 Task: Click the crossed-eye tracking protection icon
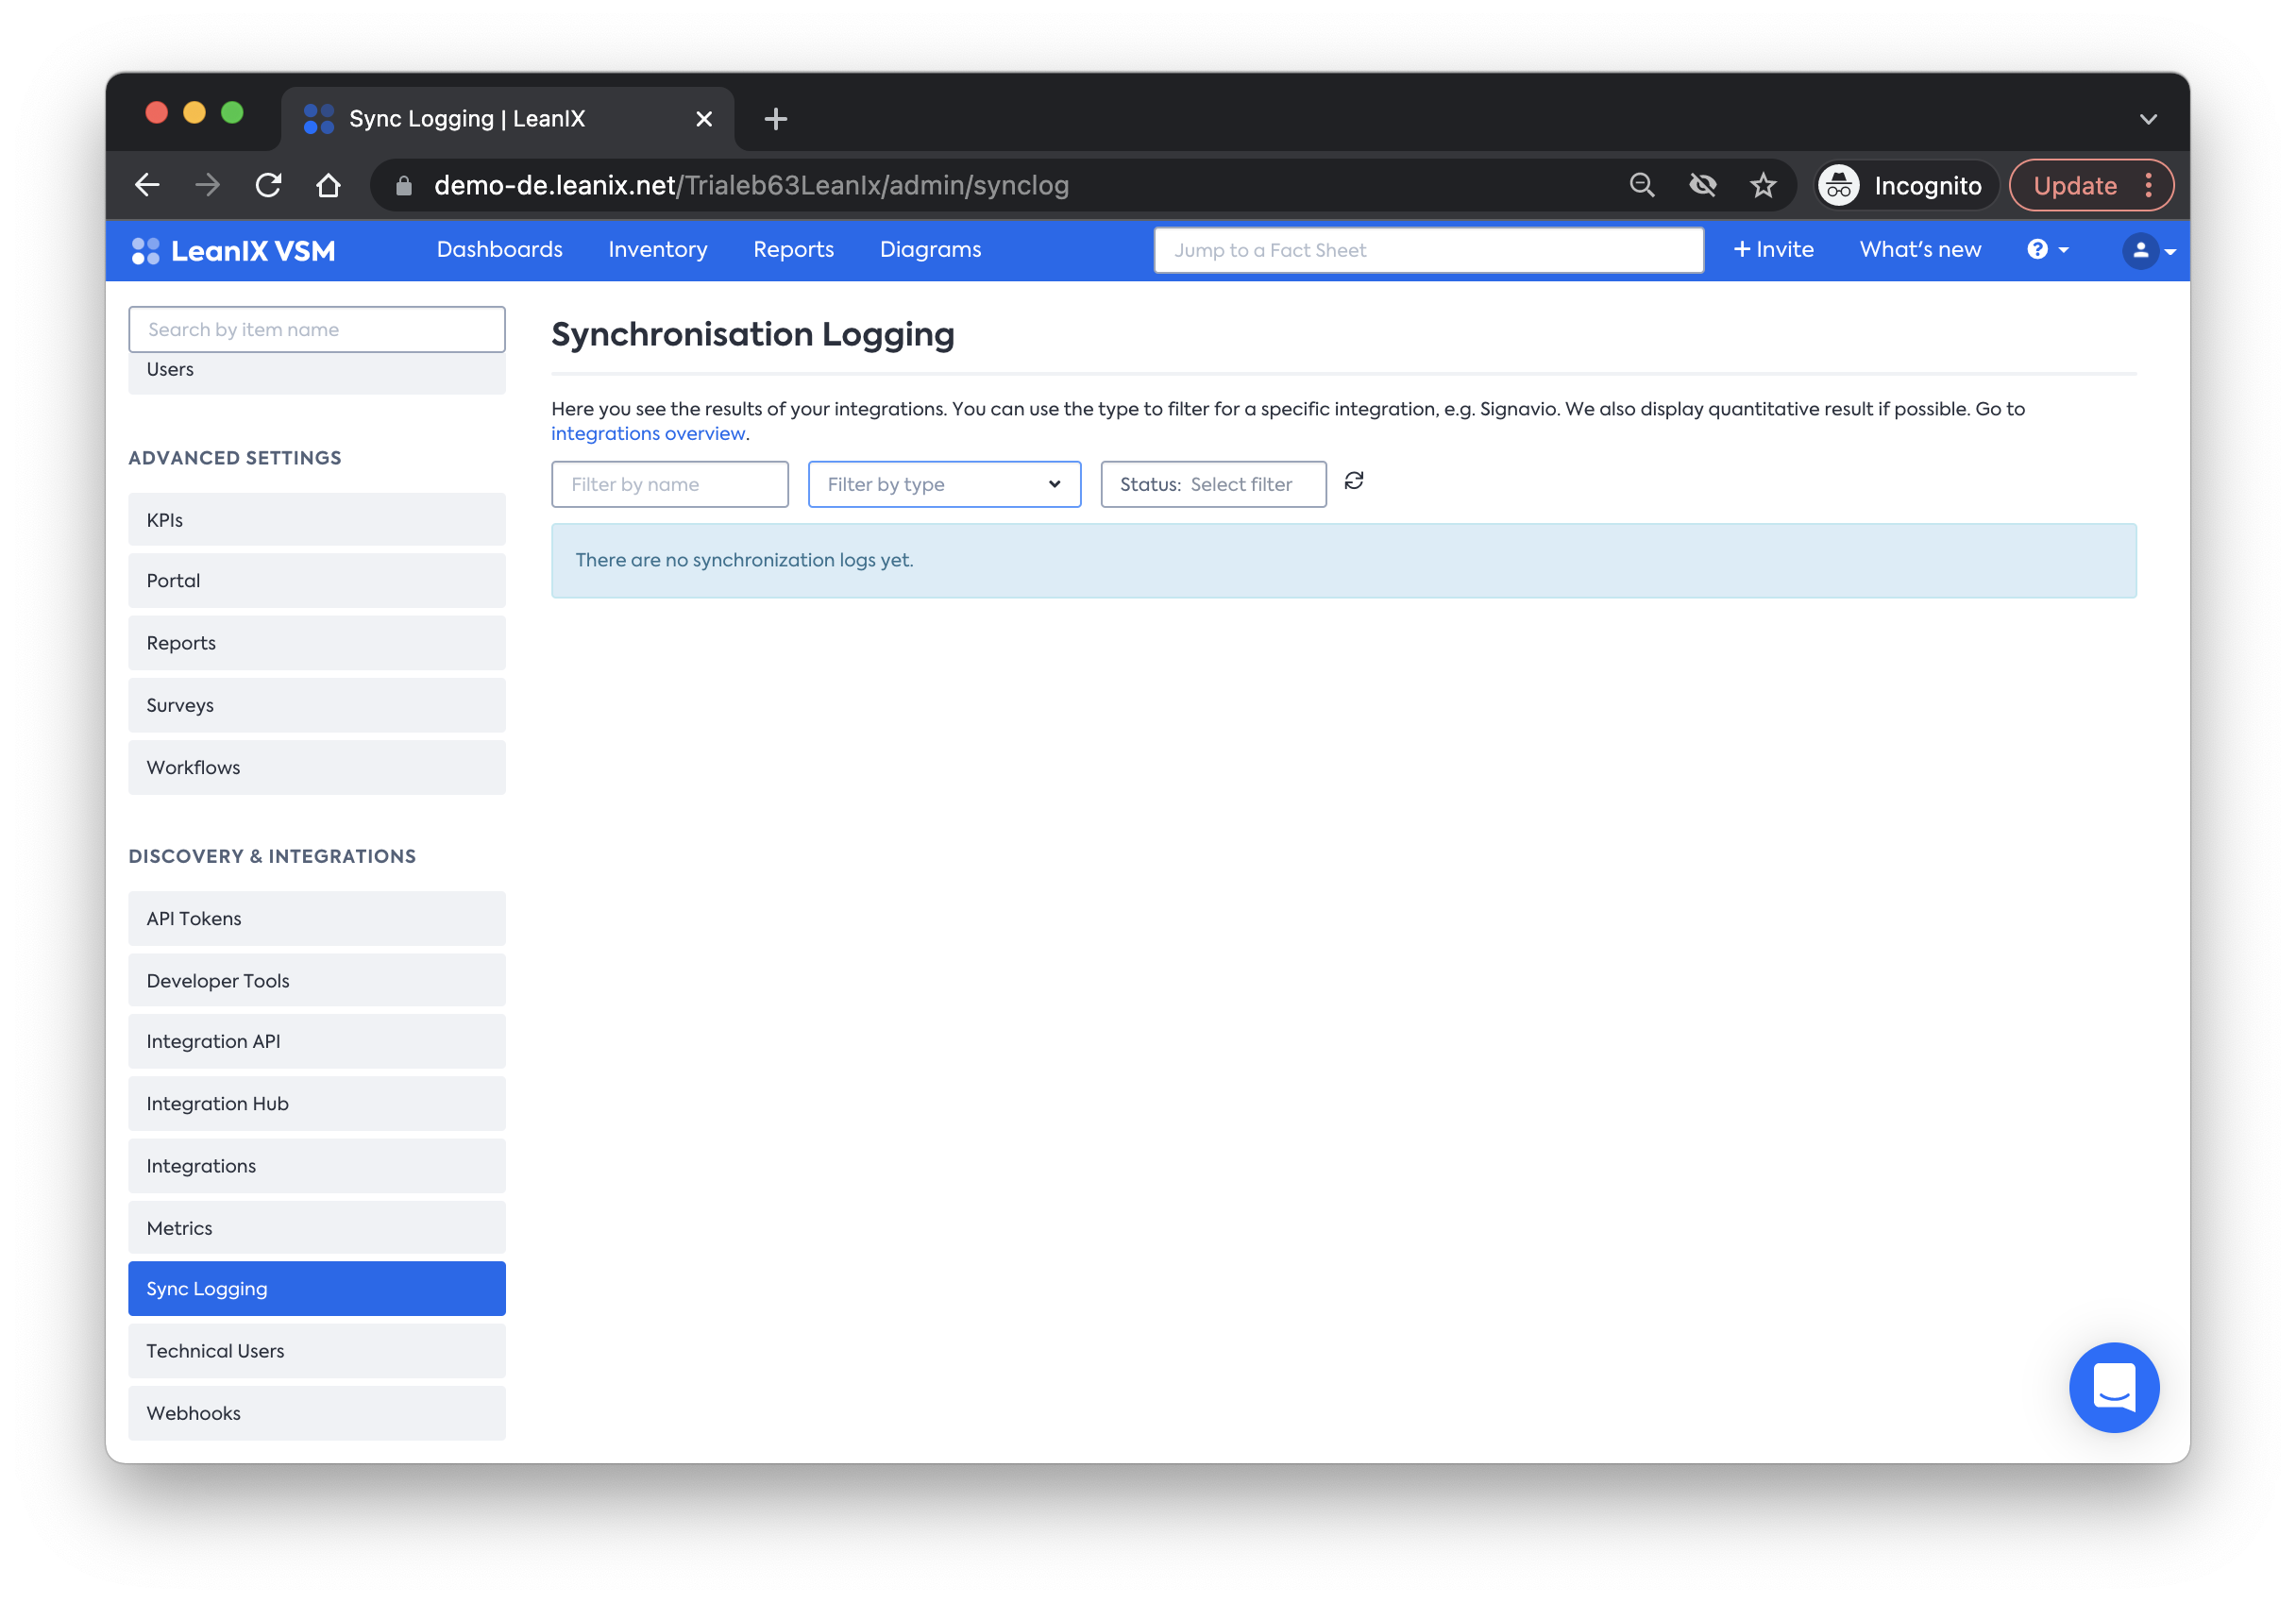1702,185
